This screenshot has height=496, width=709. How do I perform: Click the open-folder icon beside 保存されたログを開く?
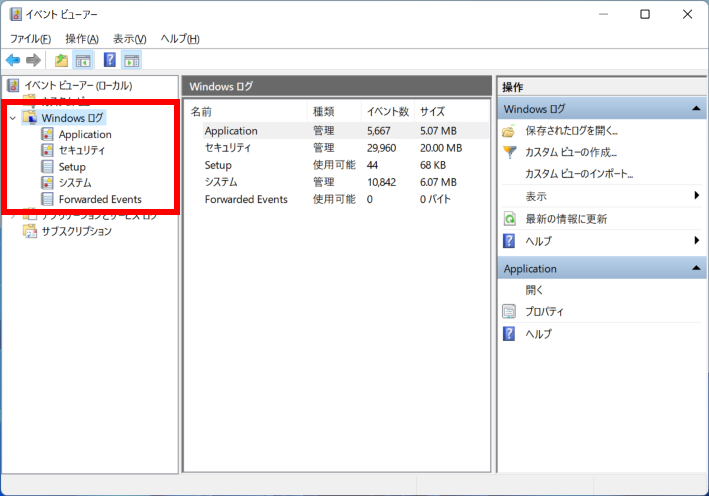click(x=509, y=131)
